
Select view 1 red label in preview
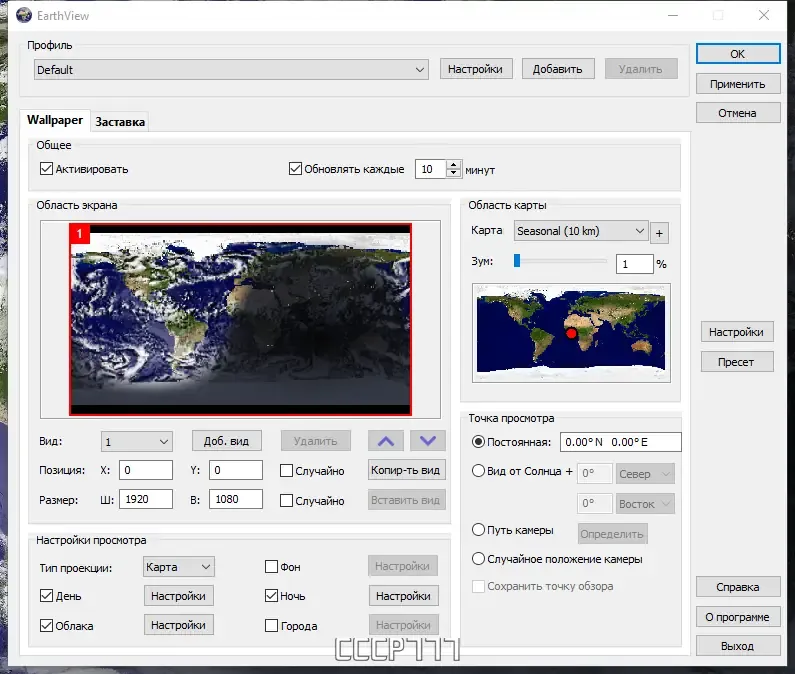(x=80, y=234)
